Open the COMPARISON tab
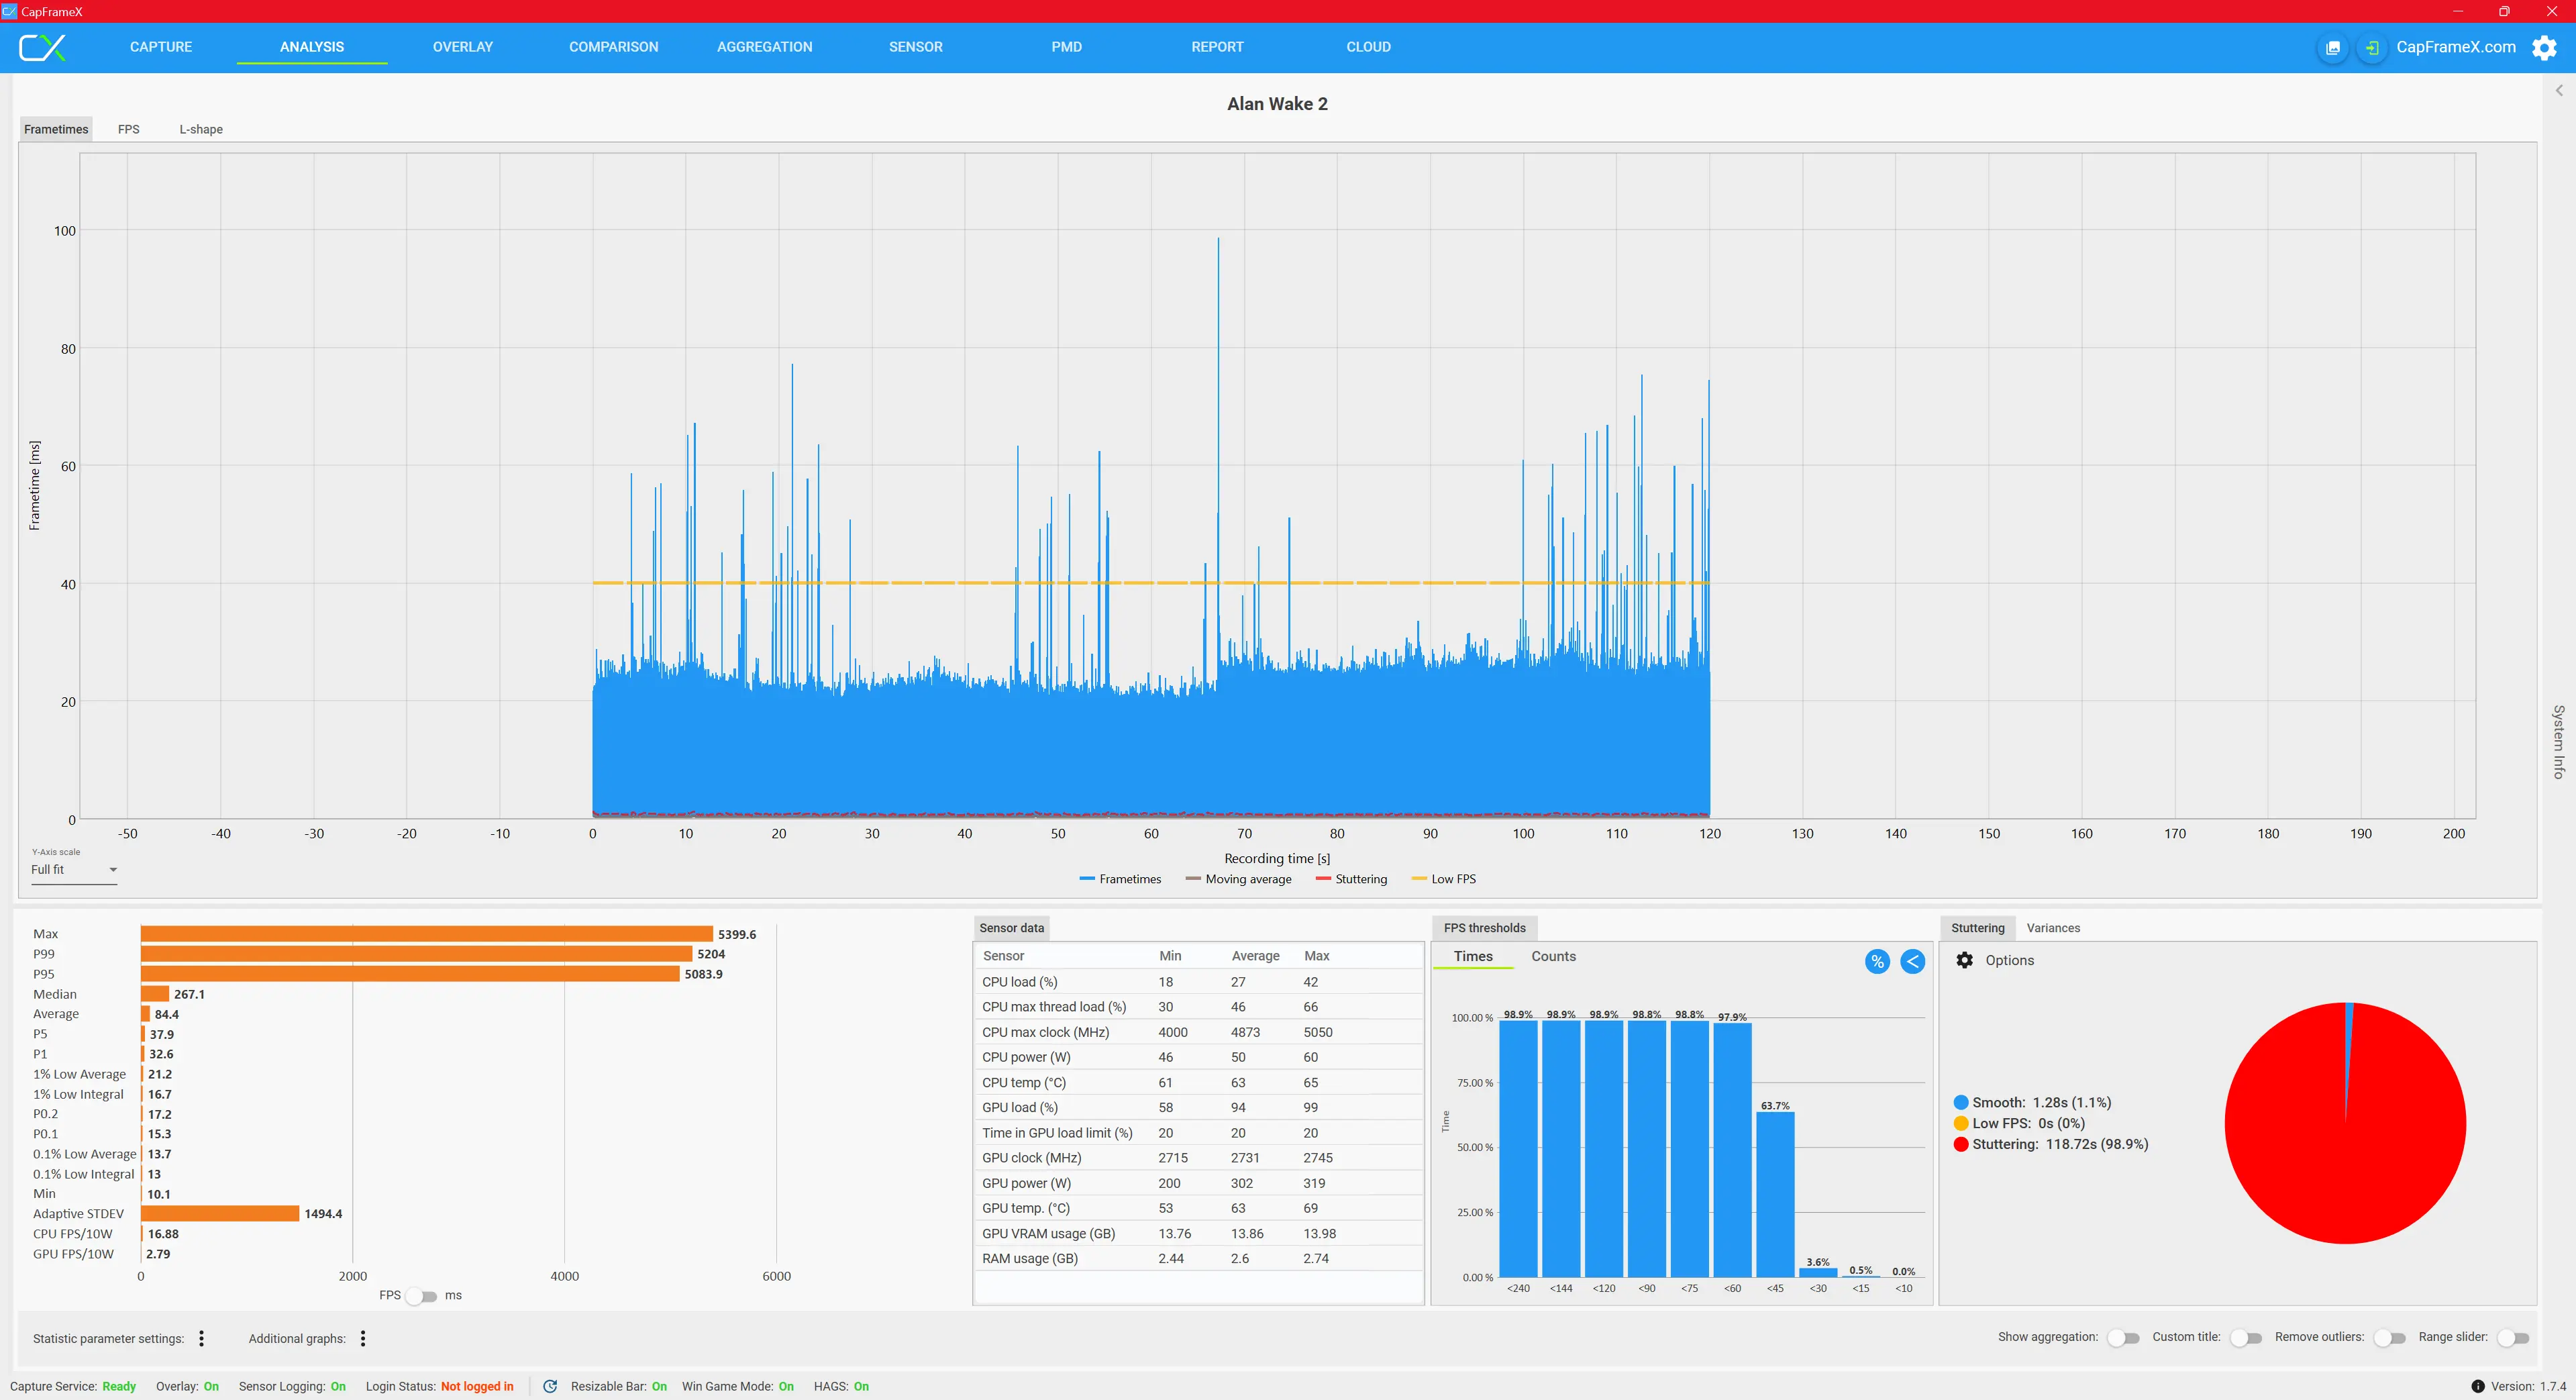Viewport: 2576px width, 1400px height. (614, 47)
